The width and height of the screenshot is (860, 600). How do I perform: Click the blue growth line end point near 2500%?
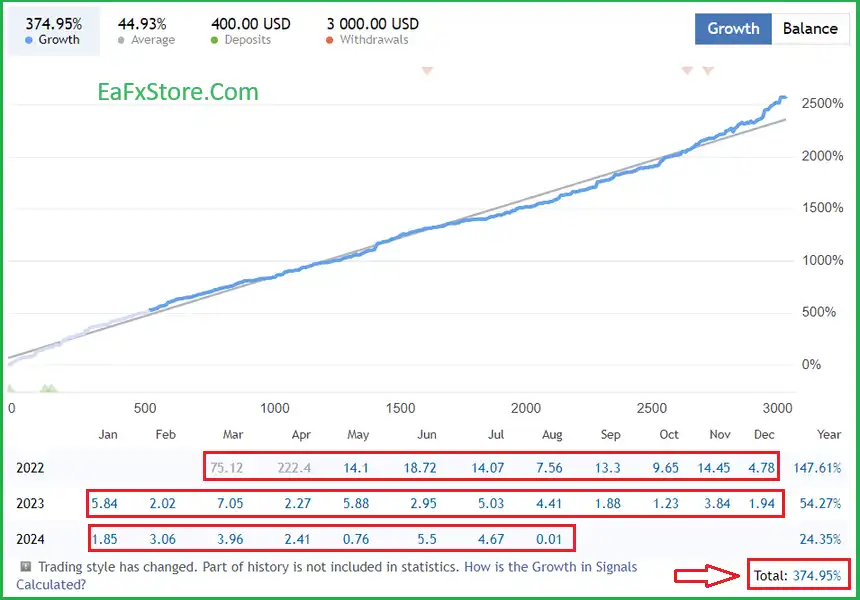[x=783, y=97]
